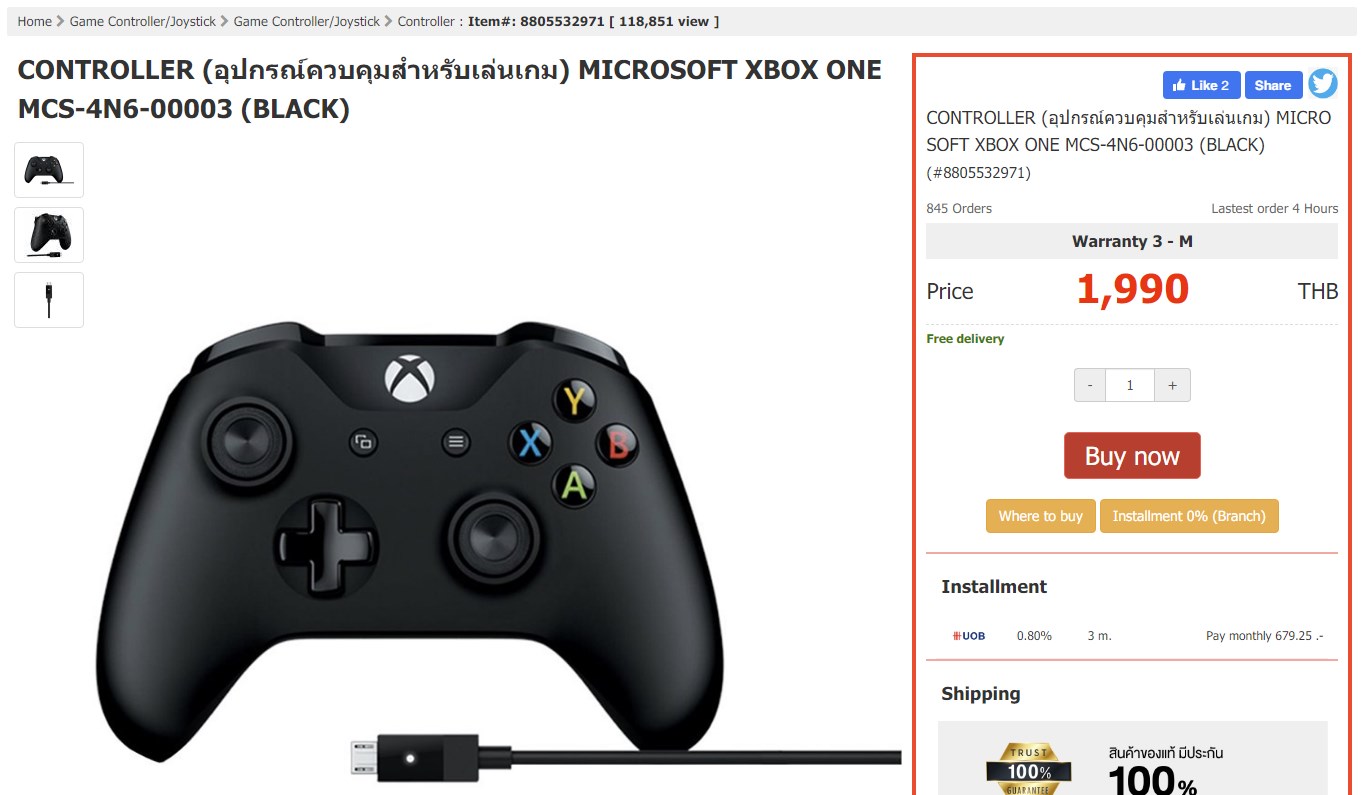Open the Where to buy option

click(1041, 516)
